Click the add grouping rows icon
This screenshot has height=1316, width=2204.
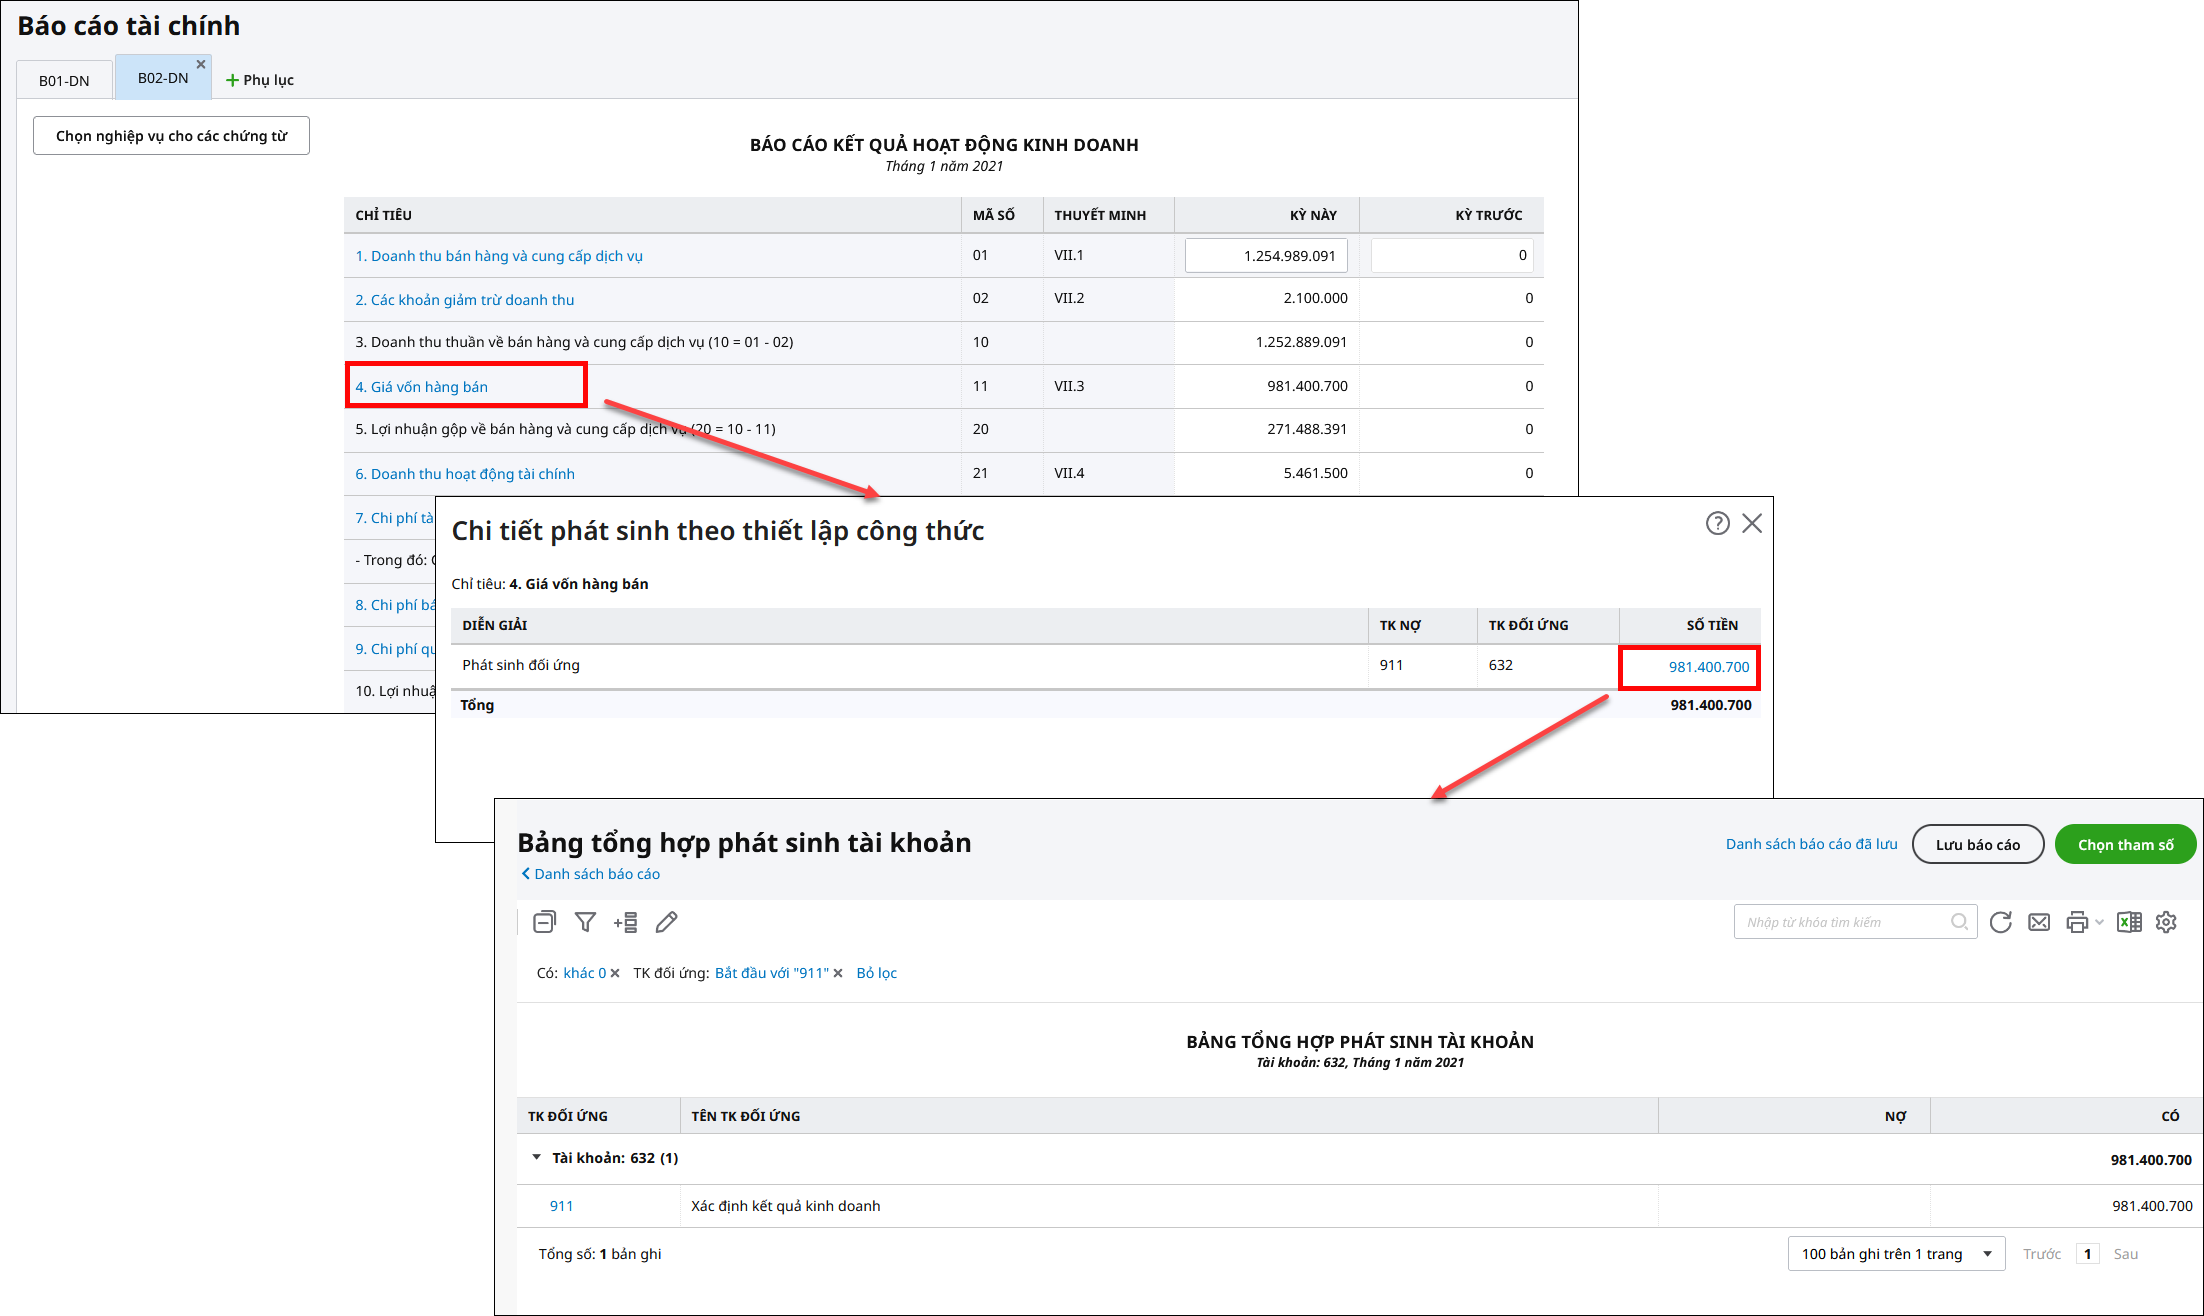[x=626, y=922]
